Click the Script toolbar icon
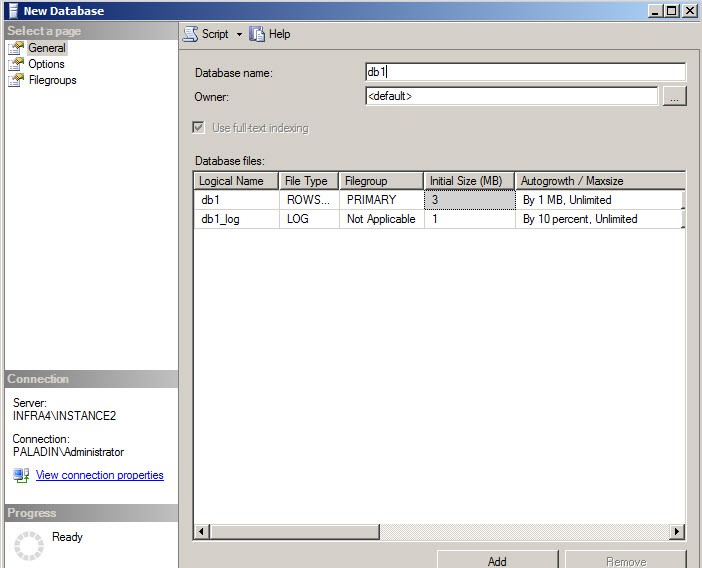The height and width of the screenshot is (568, 702). [191, 34]
